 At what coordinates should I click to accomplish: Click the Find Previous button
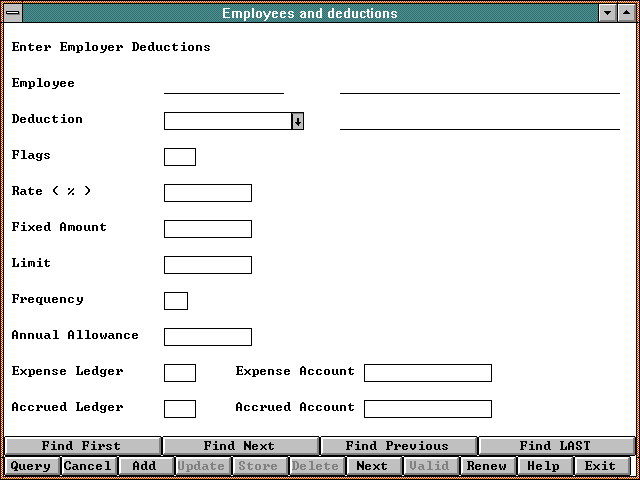click(397, 446)
